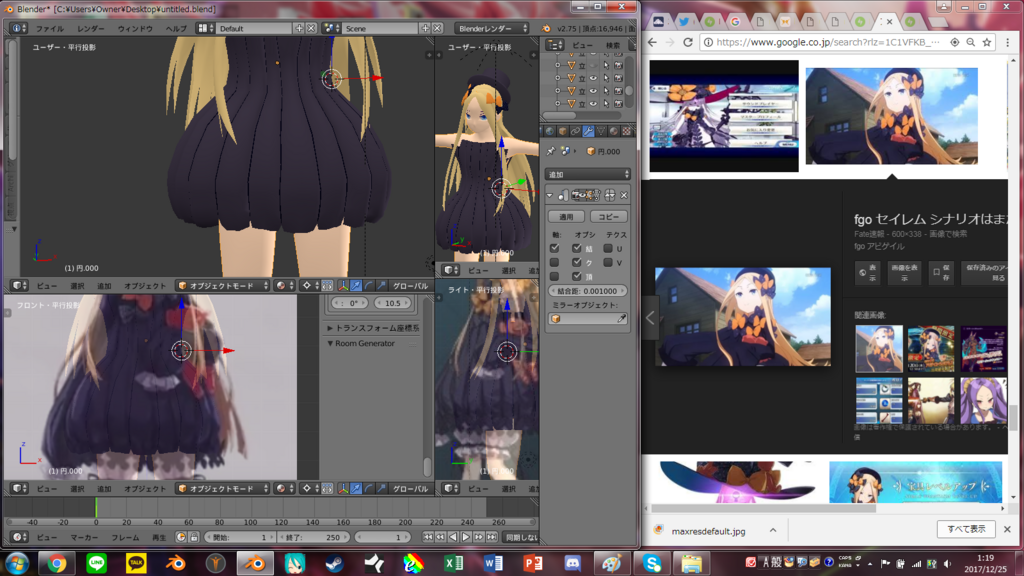Collapse the mirror modifier panel triangle
The image size is (1024, 576).
[x=550, y=195]
